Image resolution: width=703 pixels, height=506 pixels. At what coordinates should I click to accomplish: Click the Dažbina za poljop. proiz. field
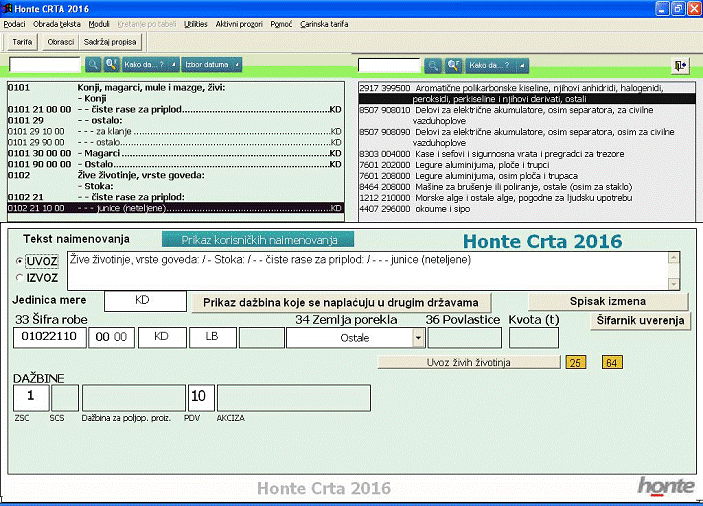134,397
